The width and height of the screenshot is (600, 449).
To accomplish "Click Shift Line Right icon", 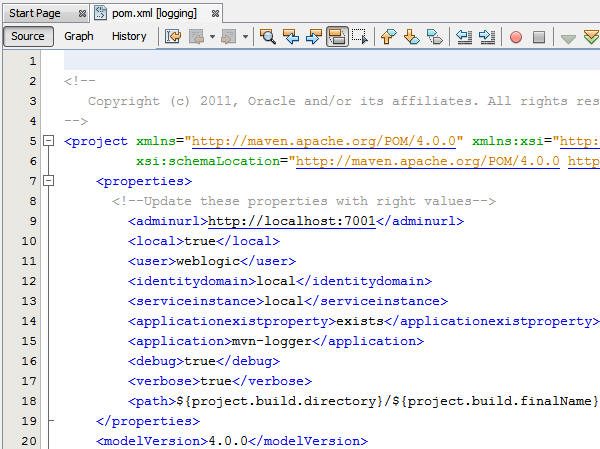I will click(x=487, y=37).
